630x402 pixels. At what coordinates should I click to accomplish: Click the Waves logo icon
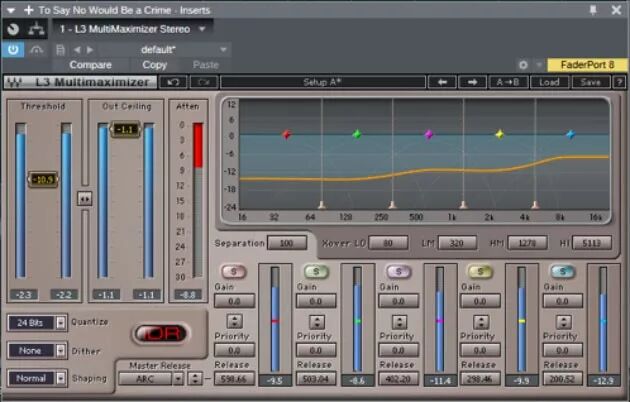tap(14, 82)
